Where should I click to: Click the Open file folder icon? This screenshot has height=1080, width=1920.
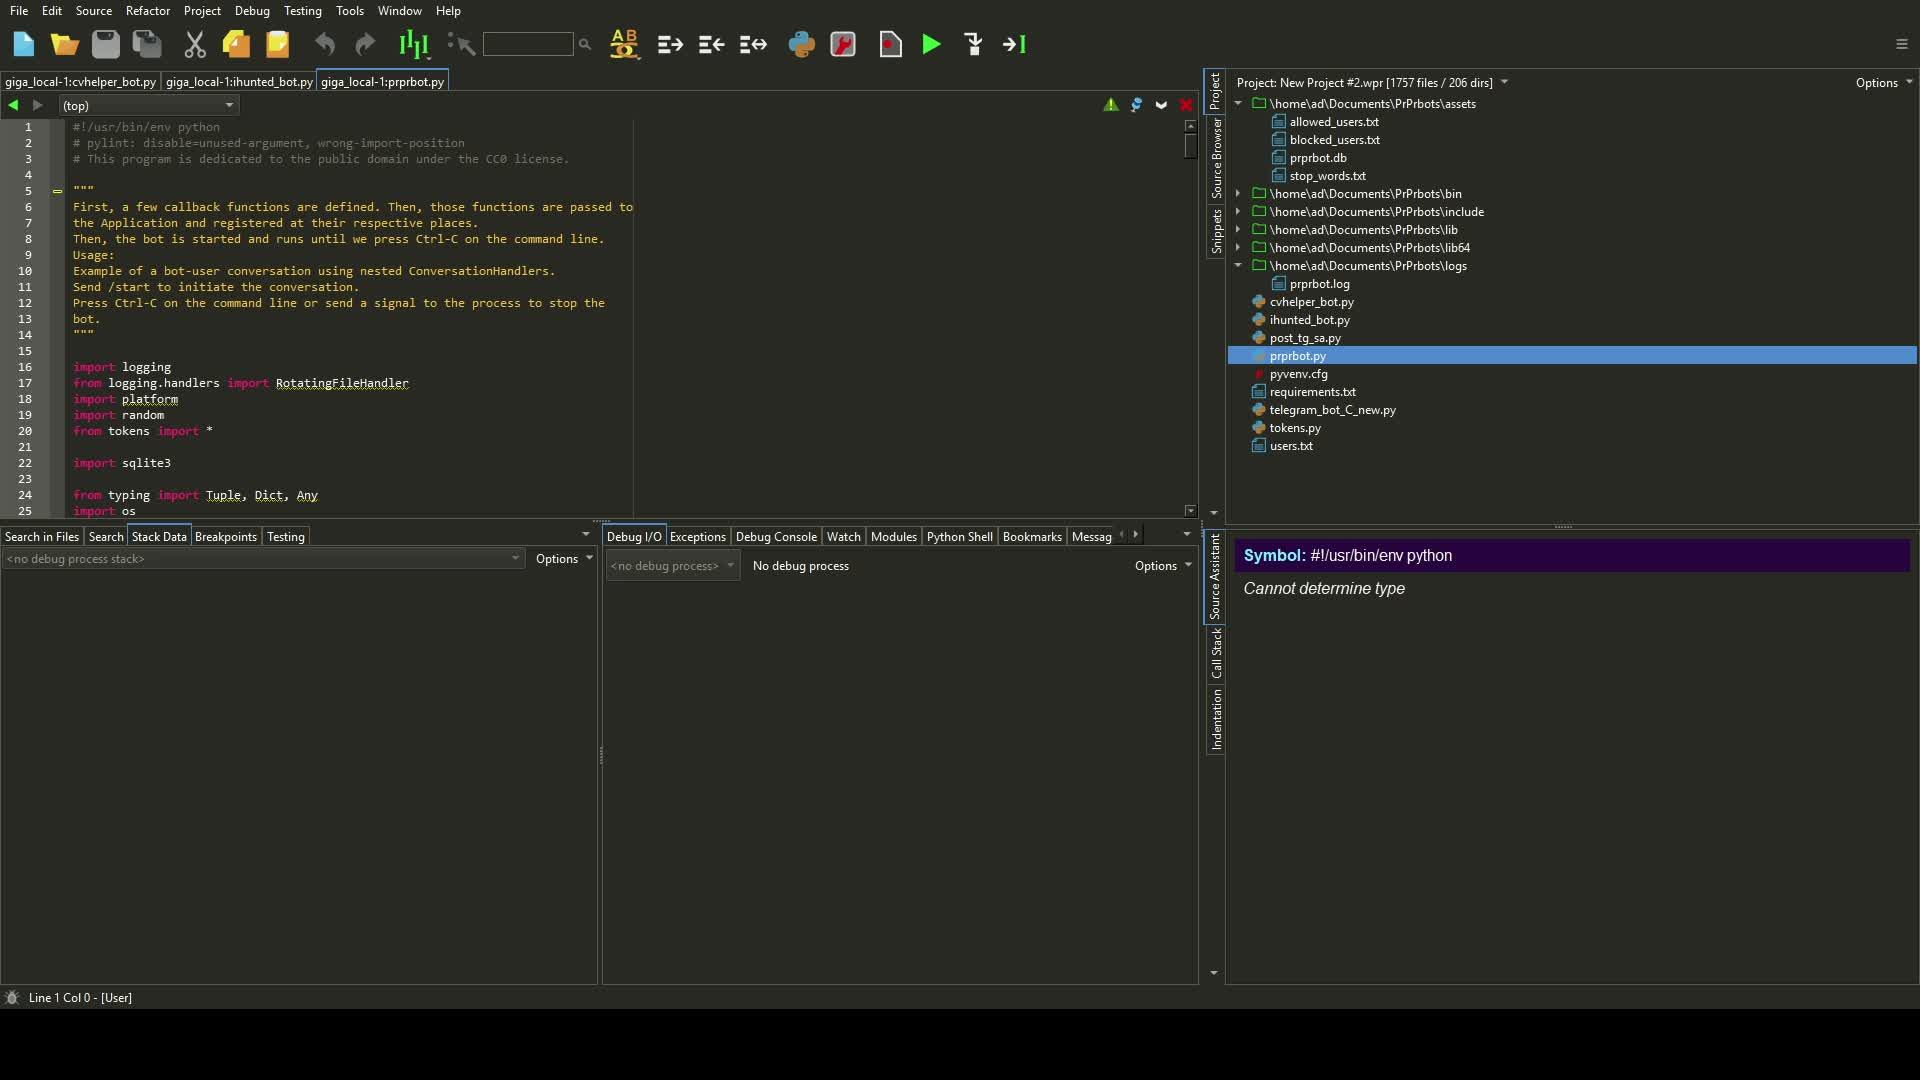coord(64,44)
